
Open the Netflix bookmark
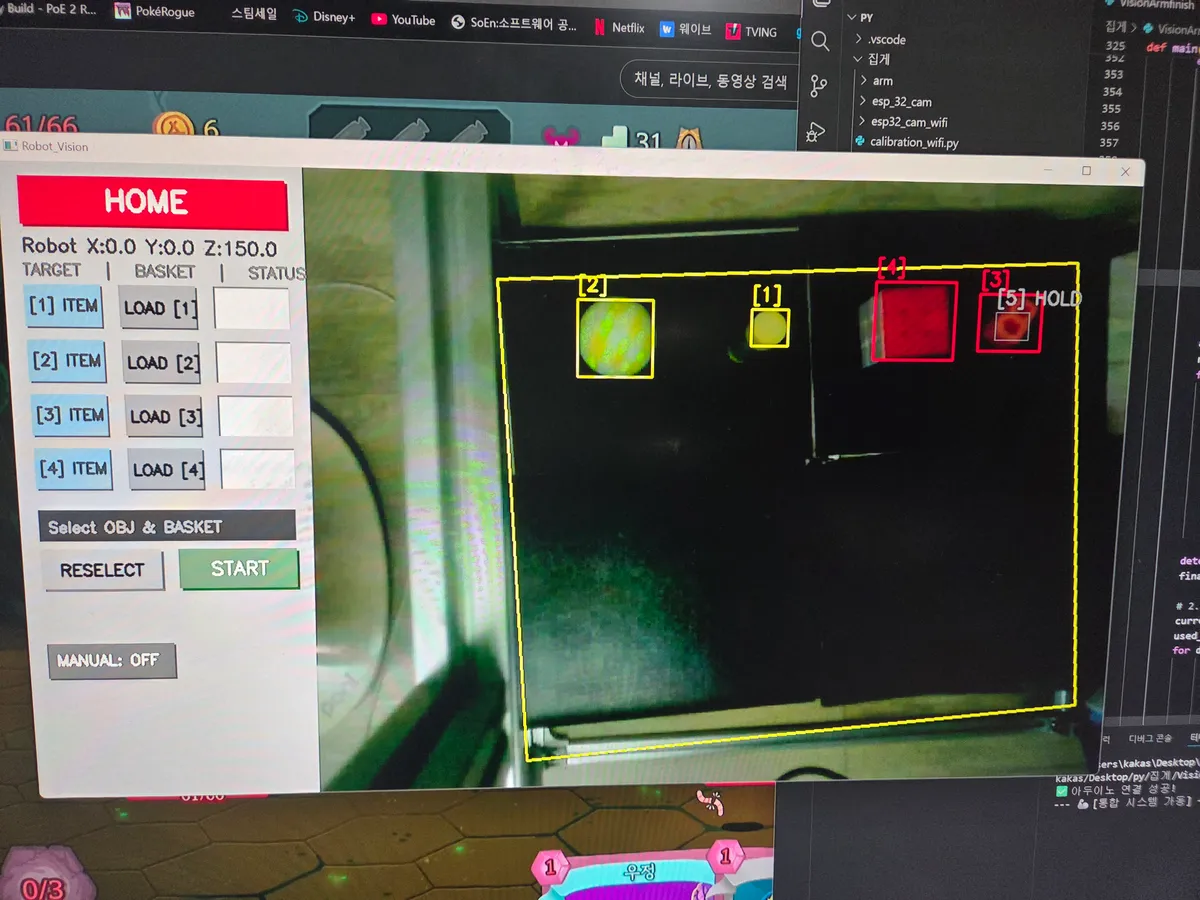pos(619,27)
